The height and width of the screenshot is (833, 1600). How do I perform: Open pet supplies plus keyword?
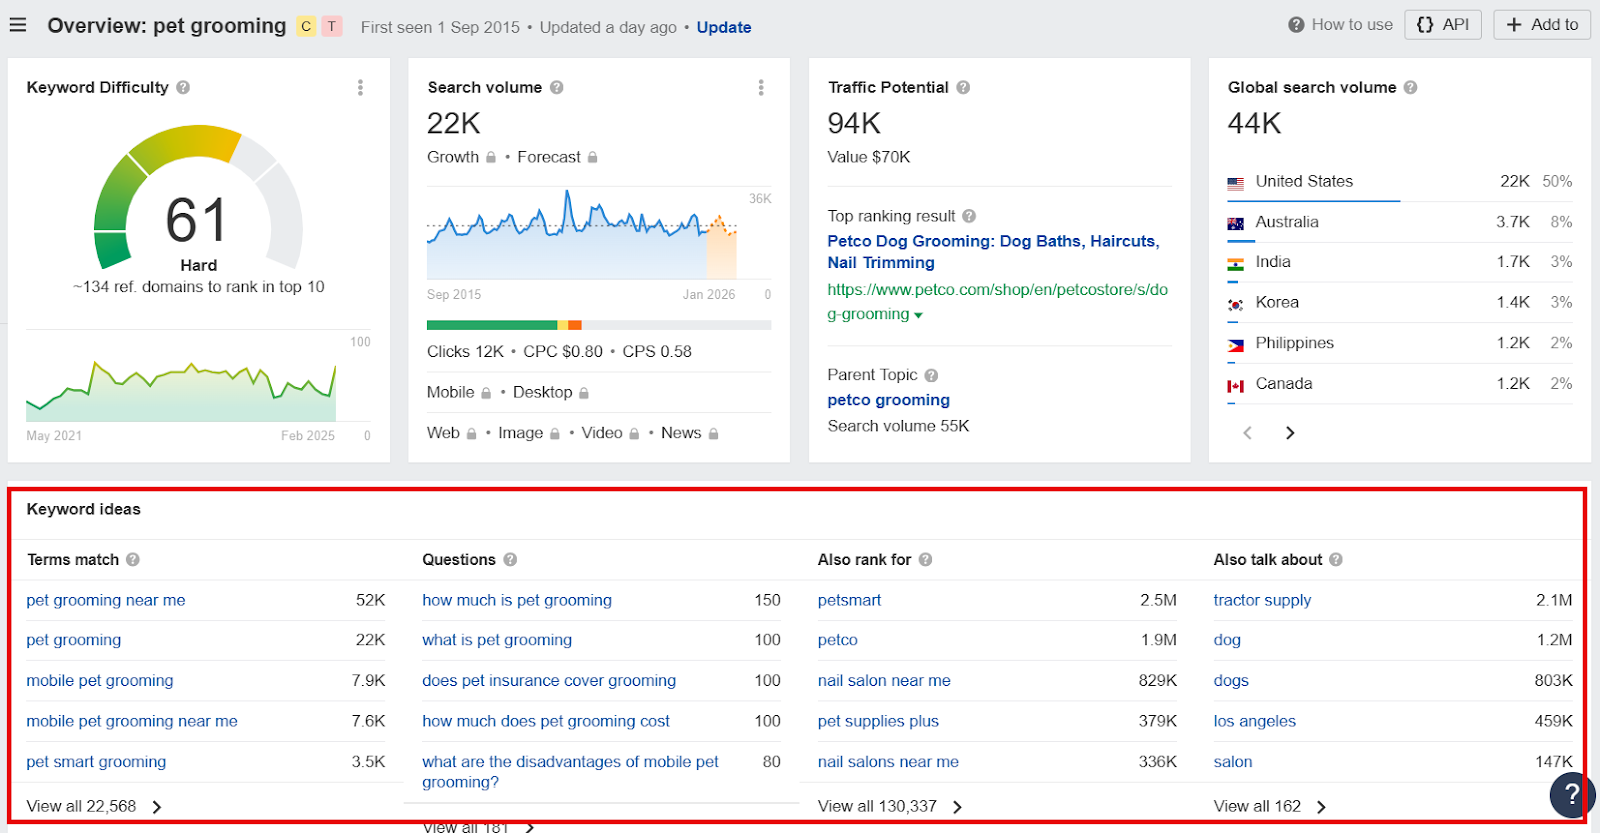click(878, 721)
